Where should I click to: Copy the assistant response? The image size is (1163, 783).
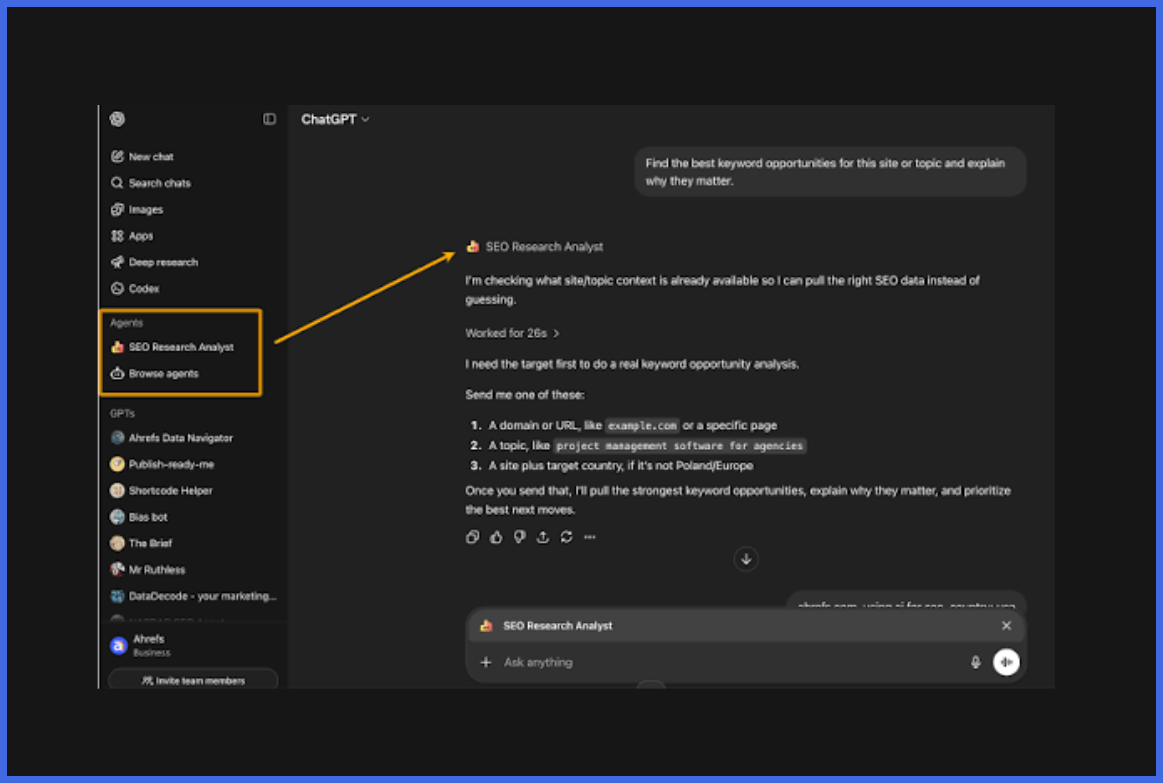tap(472, 537)
